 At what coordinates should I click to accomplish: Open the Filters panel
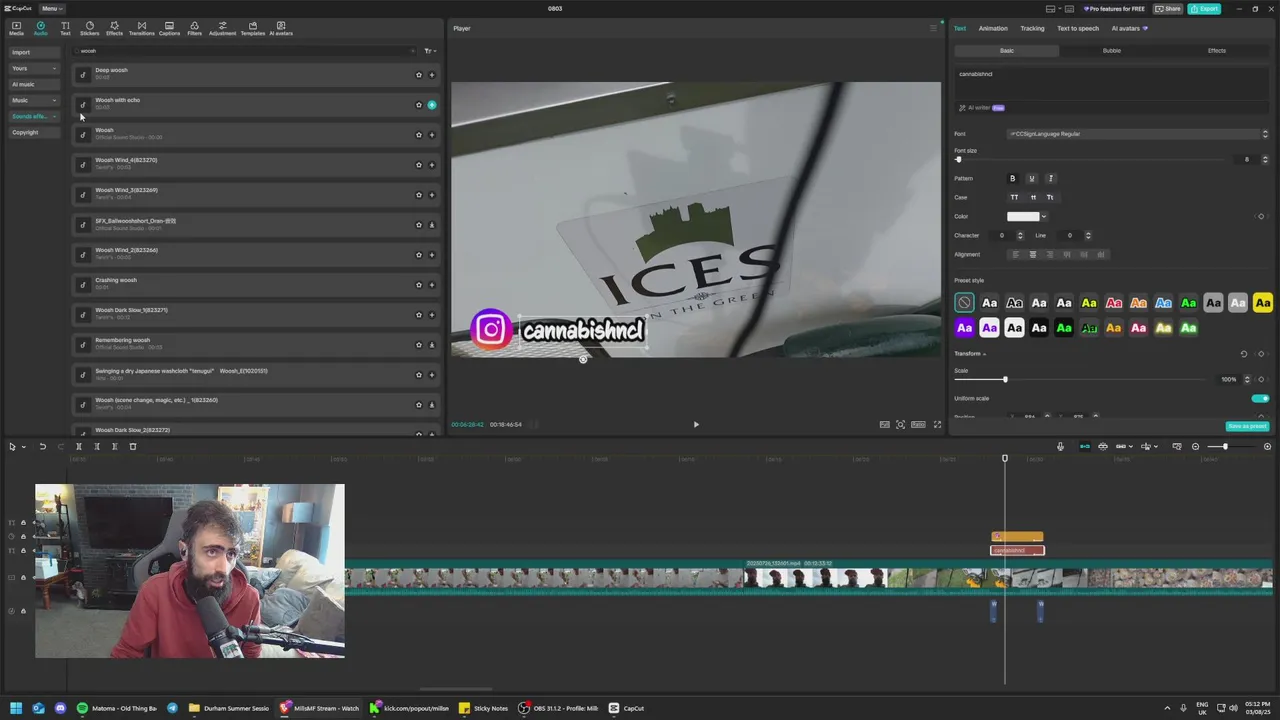[194, 28]
